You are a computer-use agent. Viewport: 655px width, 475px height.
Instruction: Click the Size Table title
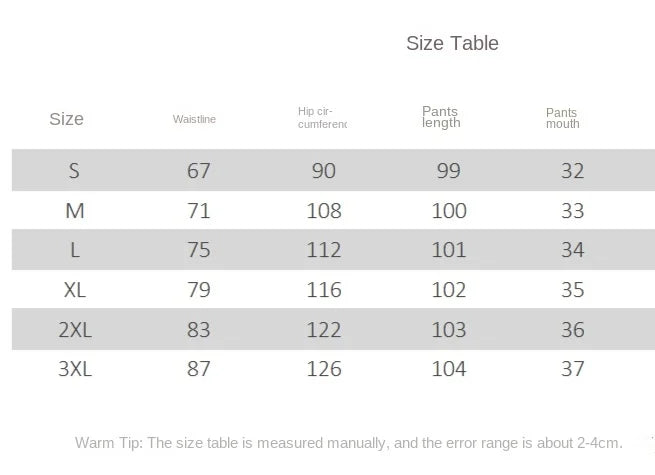[452, 43]
